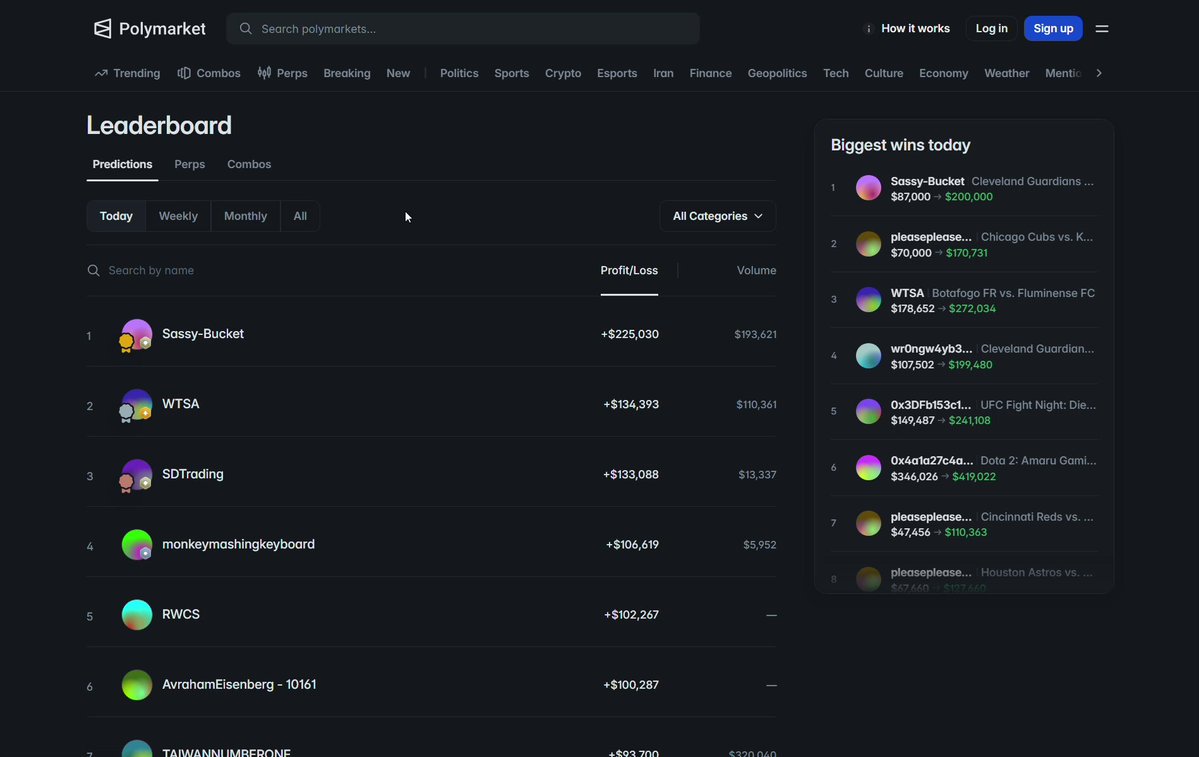
Task: Select the All time filter
Action: click(x=300, y=216)
